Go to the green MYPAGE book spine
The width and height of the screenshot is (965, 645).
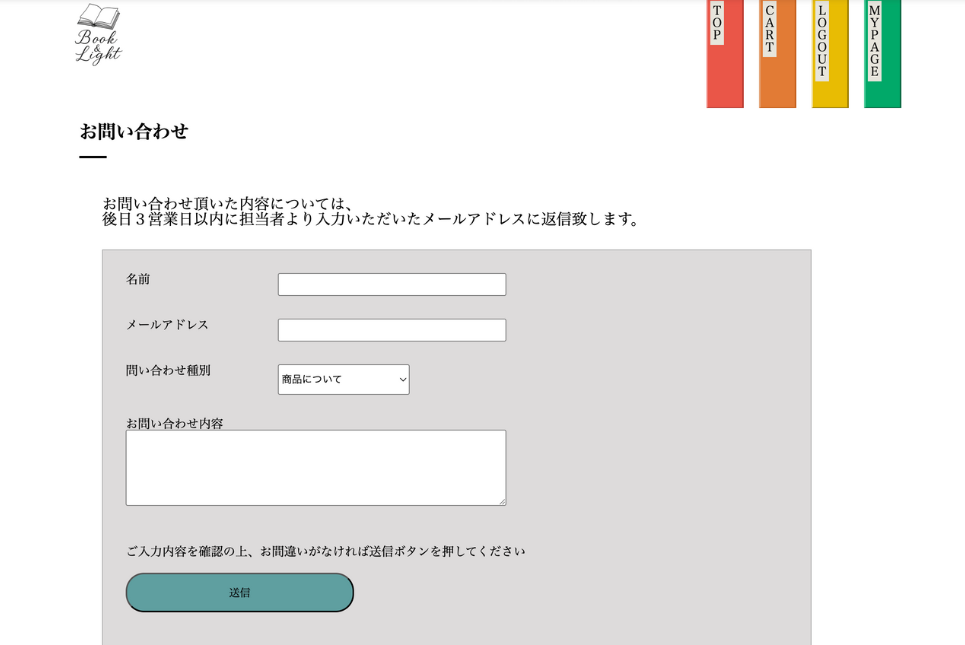(x=882, y=53)
